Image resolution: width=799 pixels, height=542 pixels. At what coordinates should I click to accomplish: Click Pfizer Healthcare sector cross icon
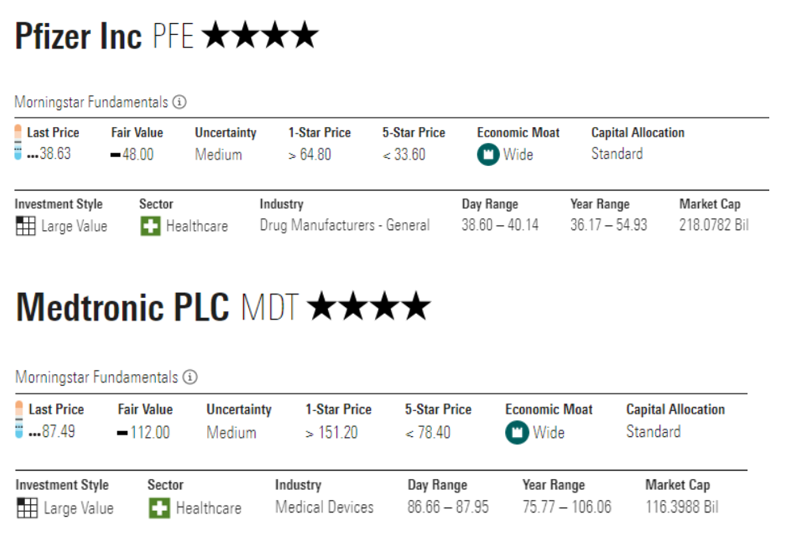coord(150,226)
